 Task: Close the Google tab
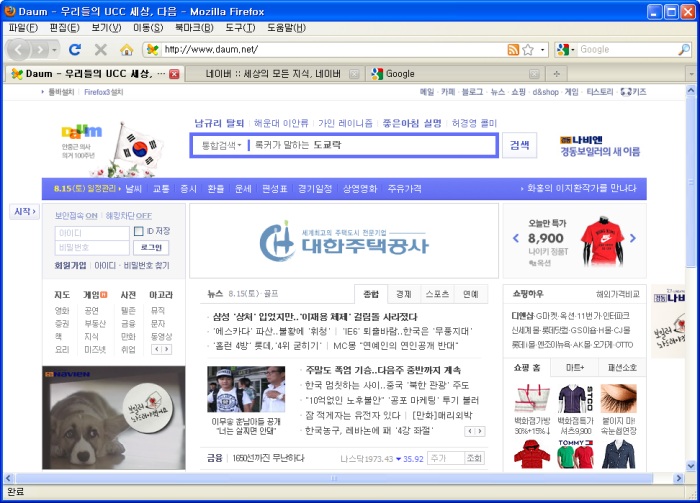click(534, 74)
